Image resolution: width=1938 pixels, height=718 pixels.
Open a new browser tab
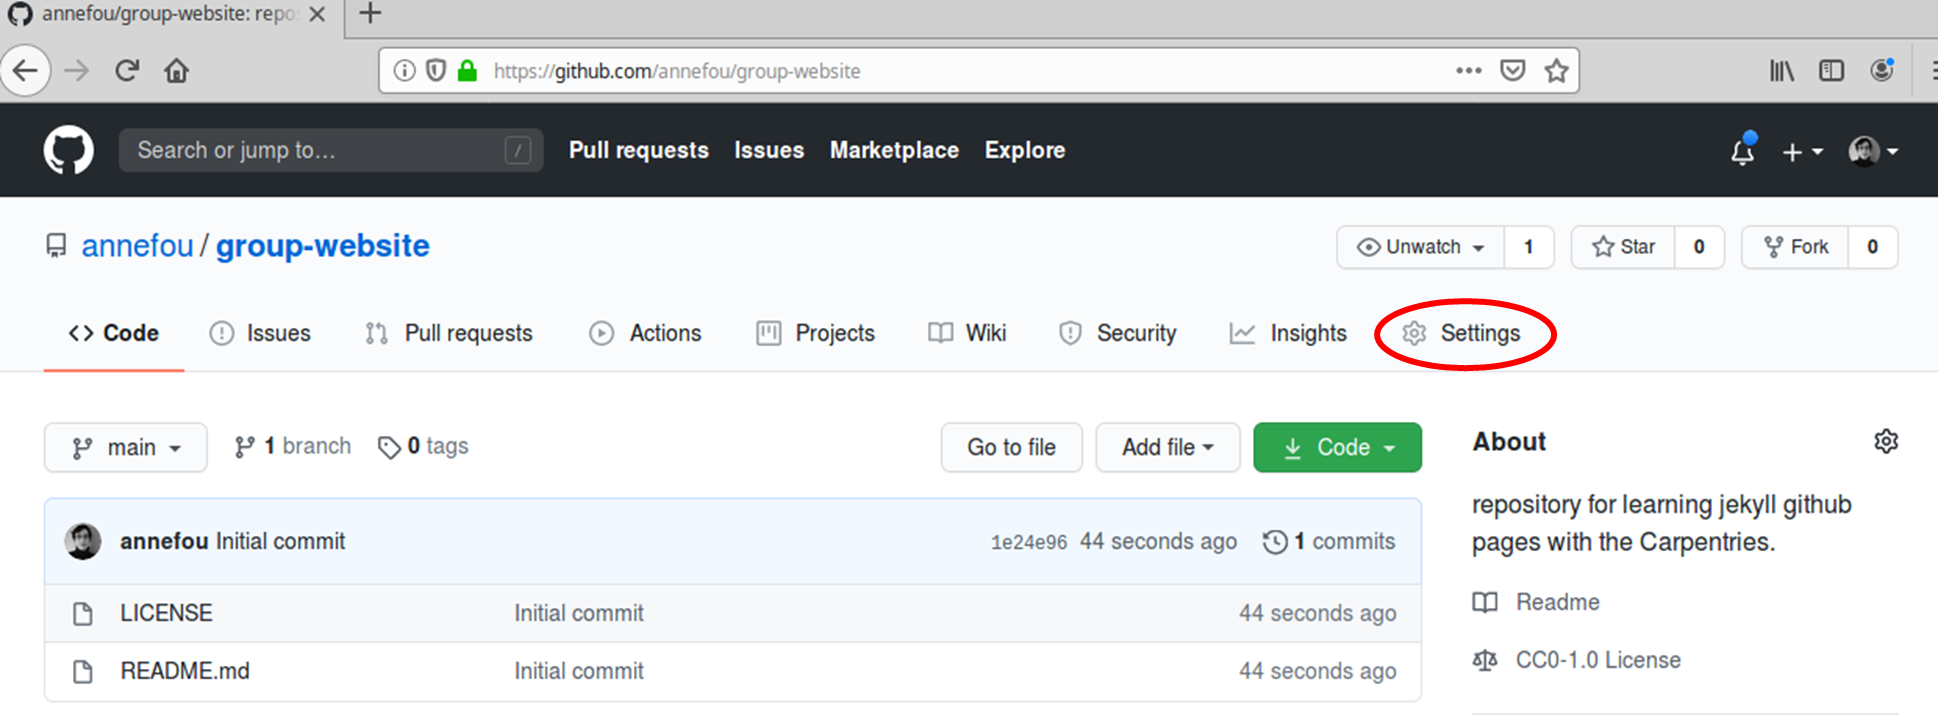[x=370, y=14]
